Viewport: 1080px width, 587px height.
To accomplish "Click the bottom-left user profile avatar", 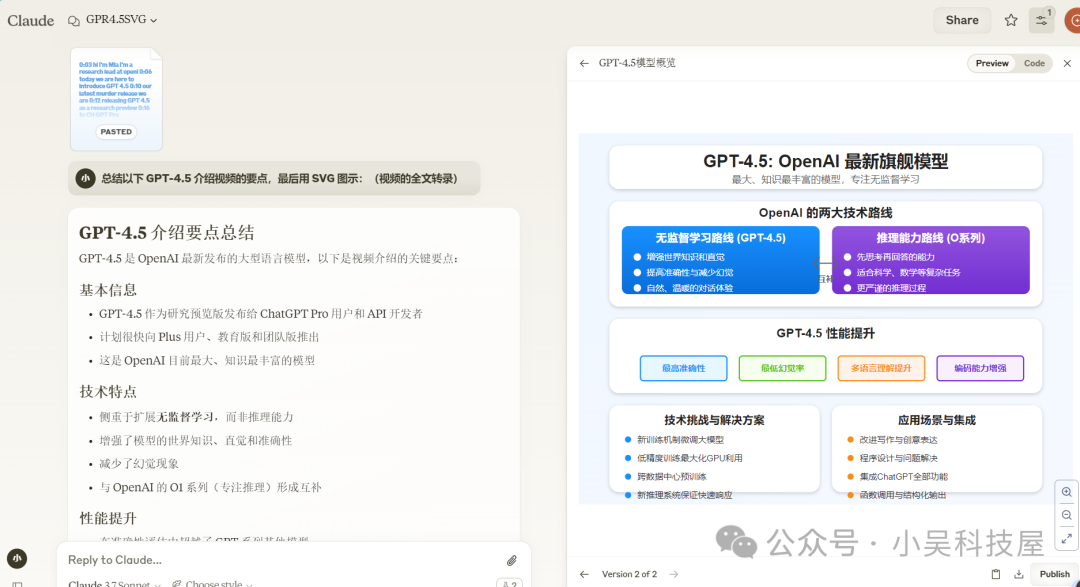I will pos(17,558).
